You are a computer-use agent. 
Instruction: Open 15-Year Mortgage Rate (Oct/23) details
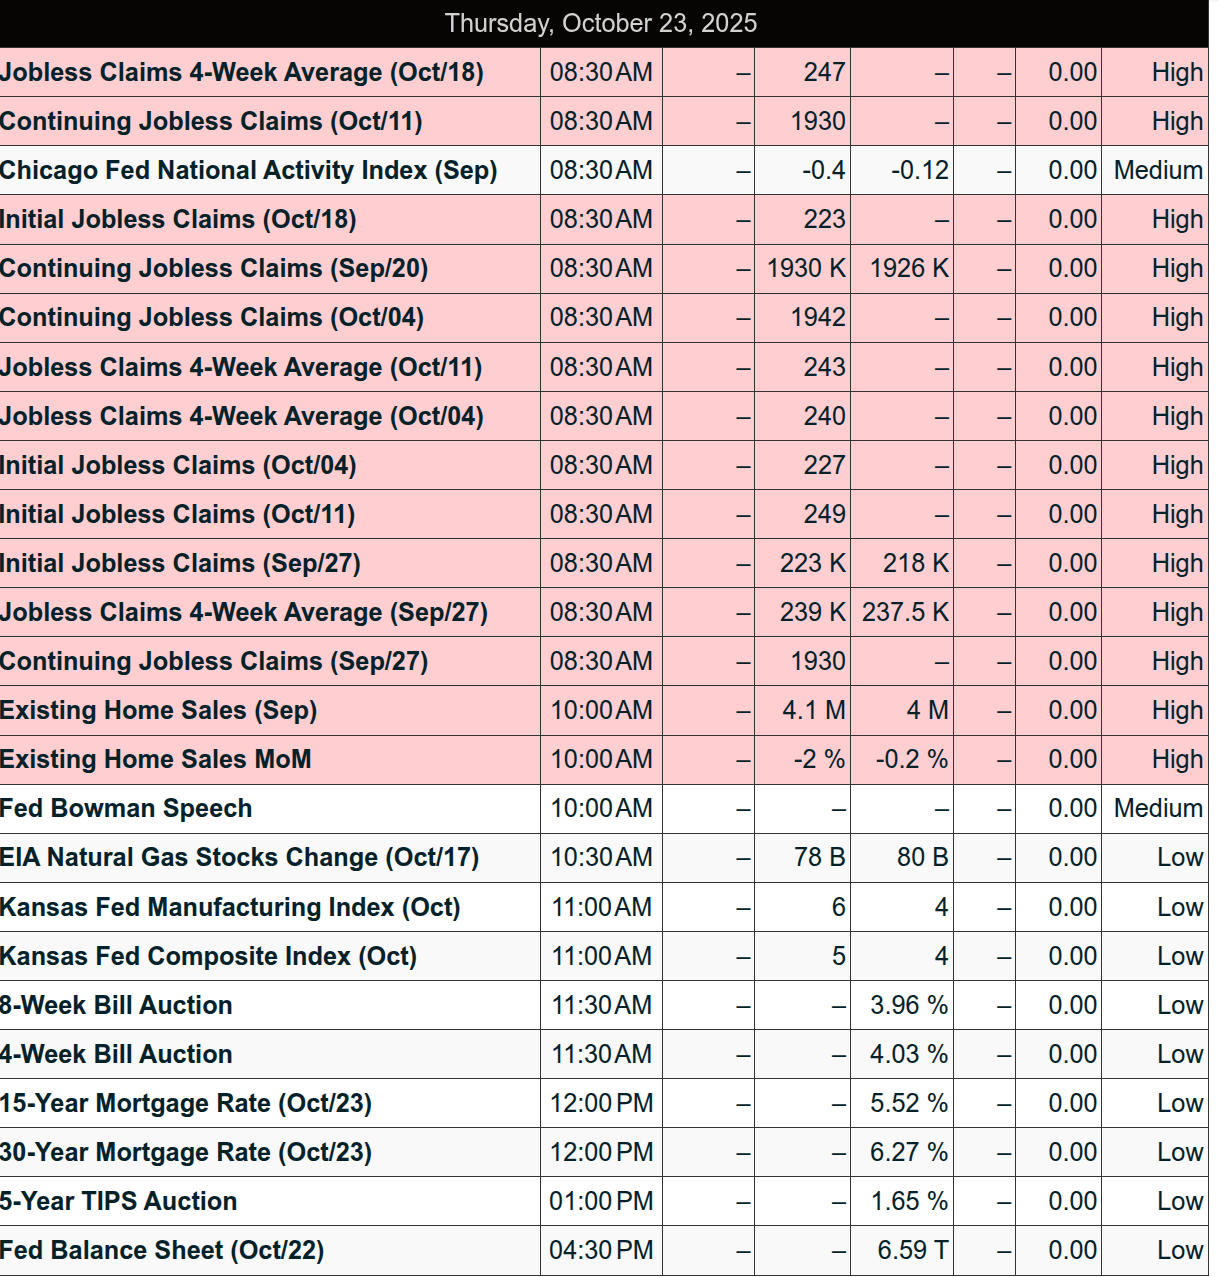(186, 1104)
